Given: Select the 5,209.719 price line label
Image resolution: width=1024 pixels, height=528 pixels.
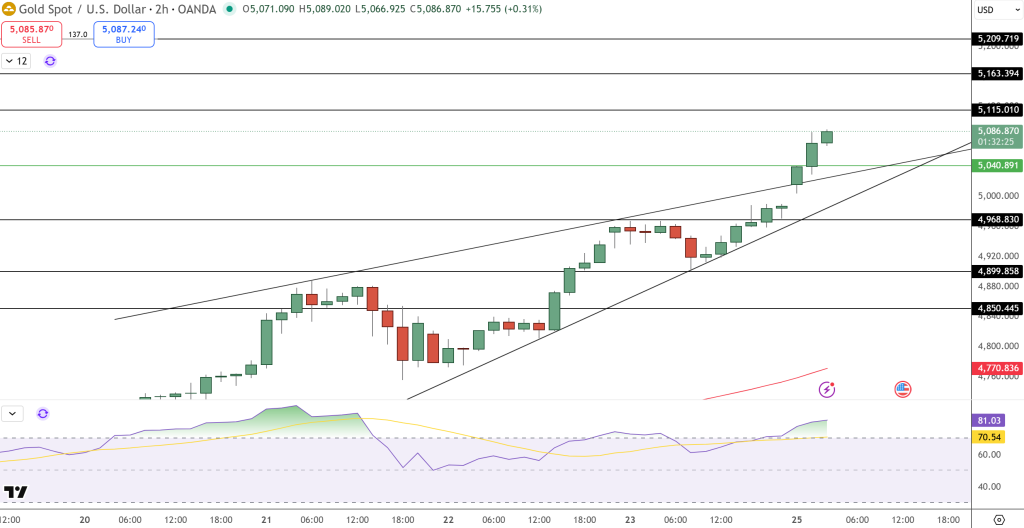Looking at the screenshot, I should point(996,39).
